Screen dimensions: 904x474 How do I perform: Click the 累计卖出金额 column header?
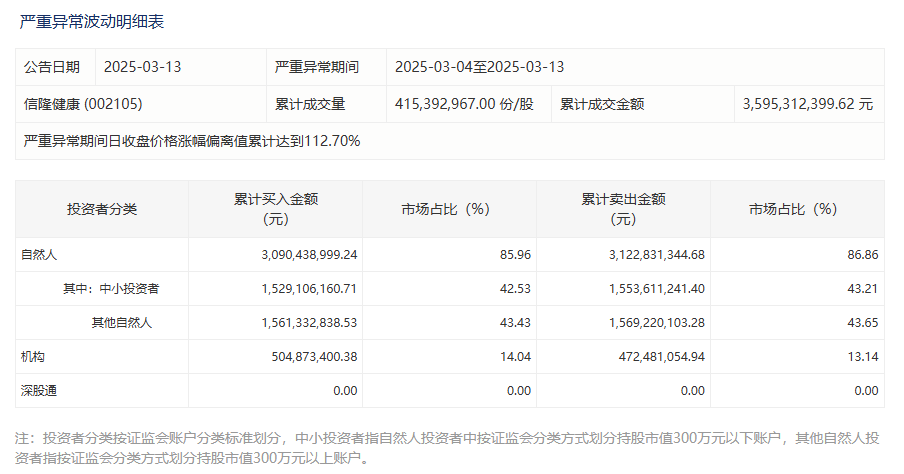point(623,209)
